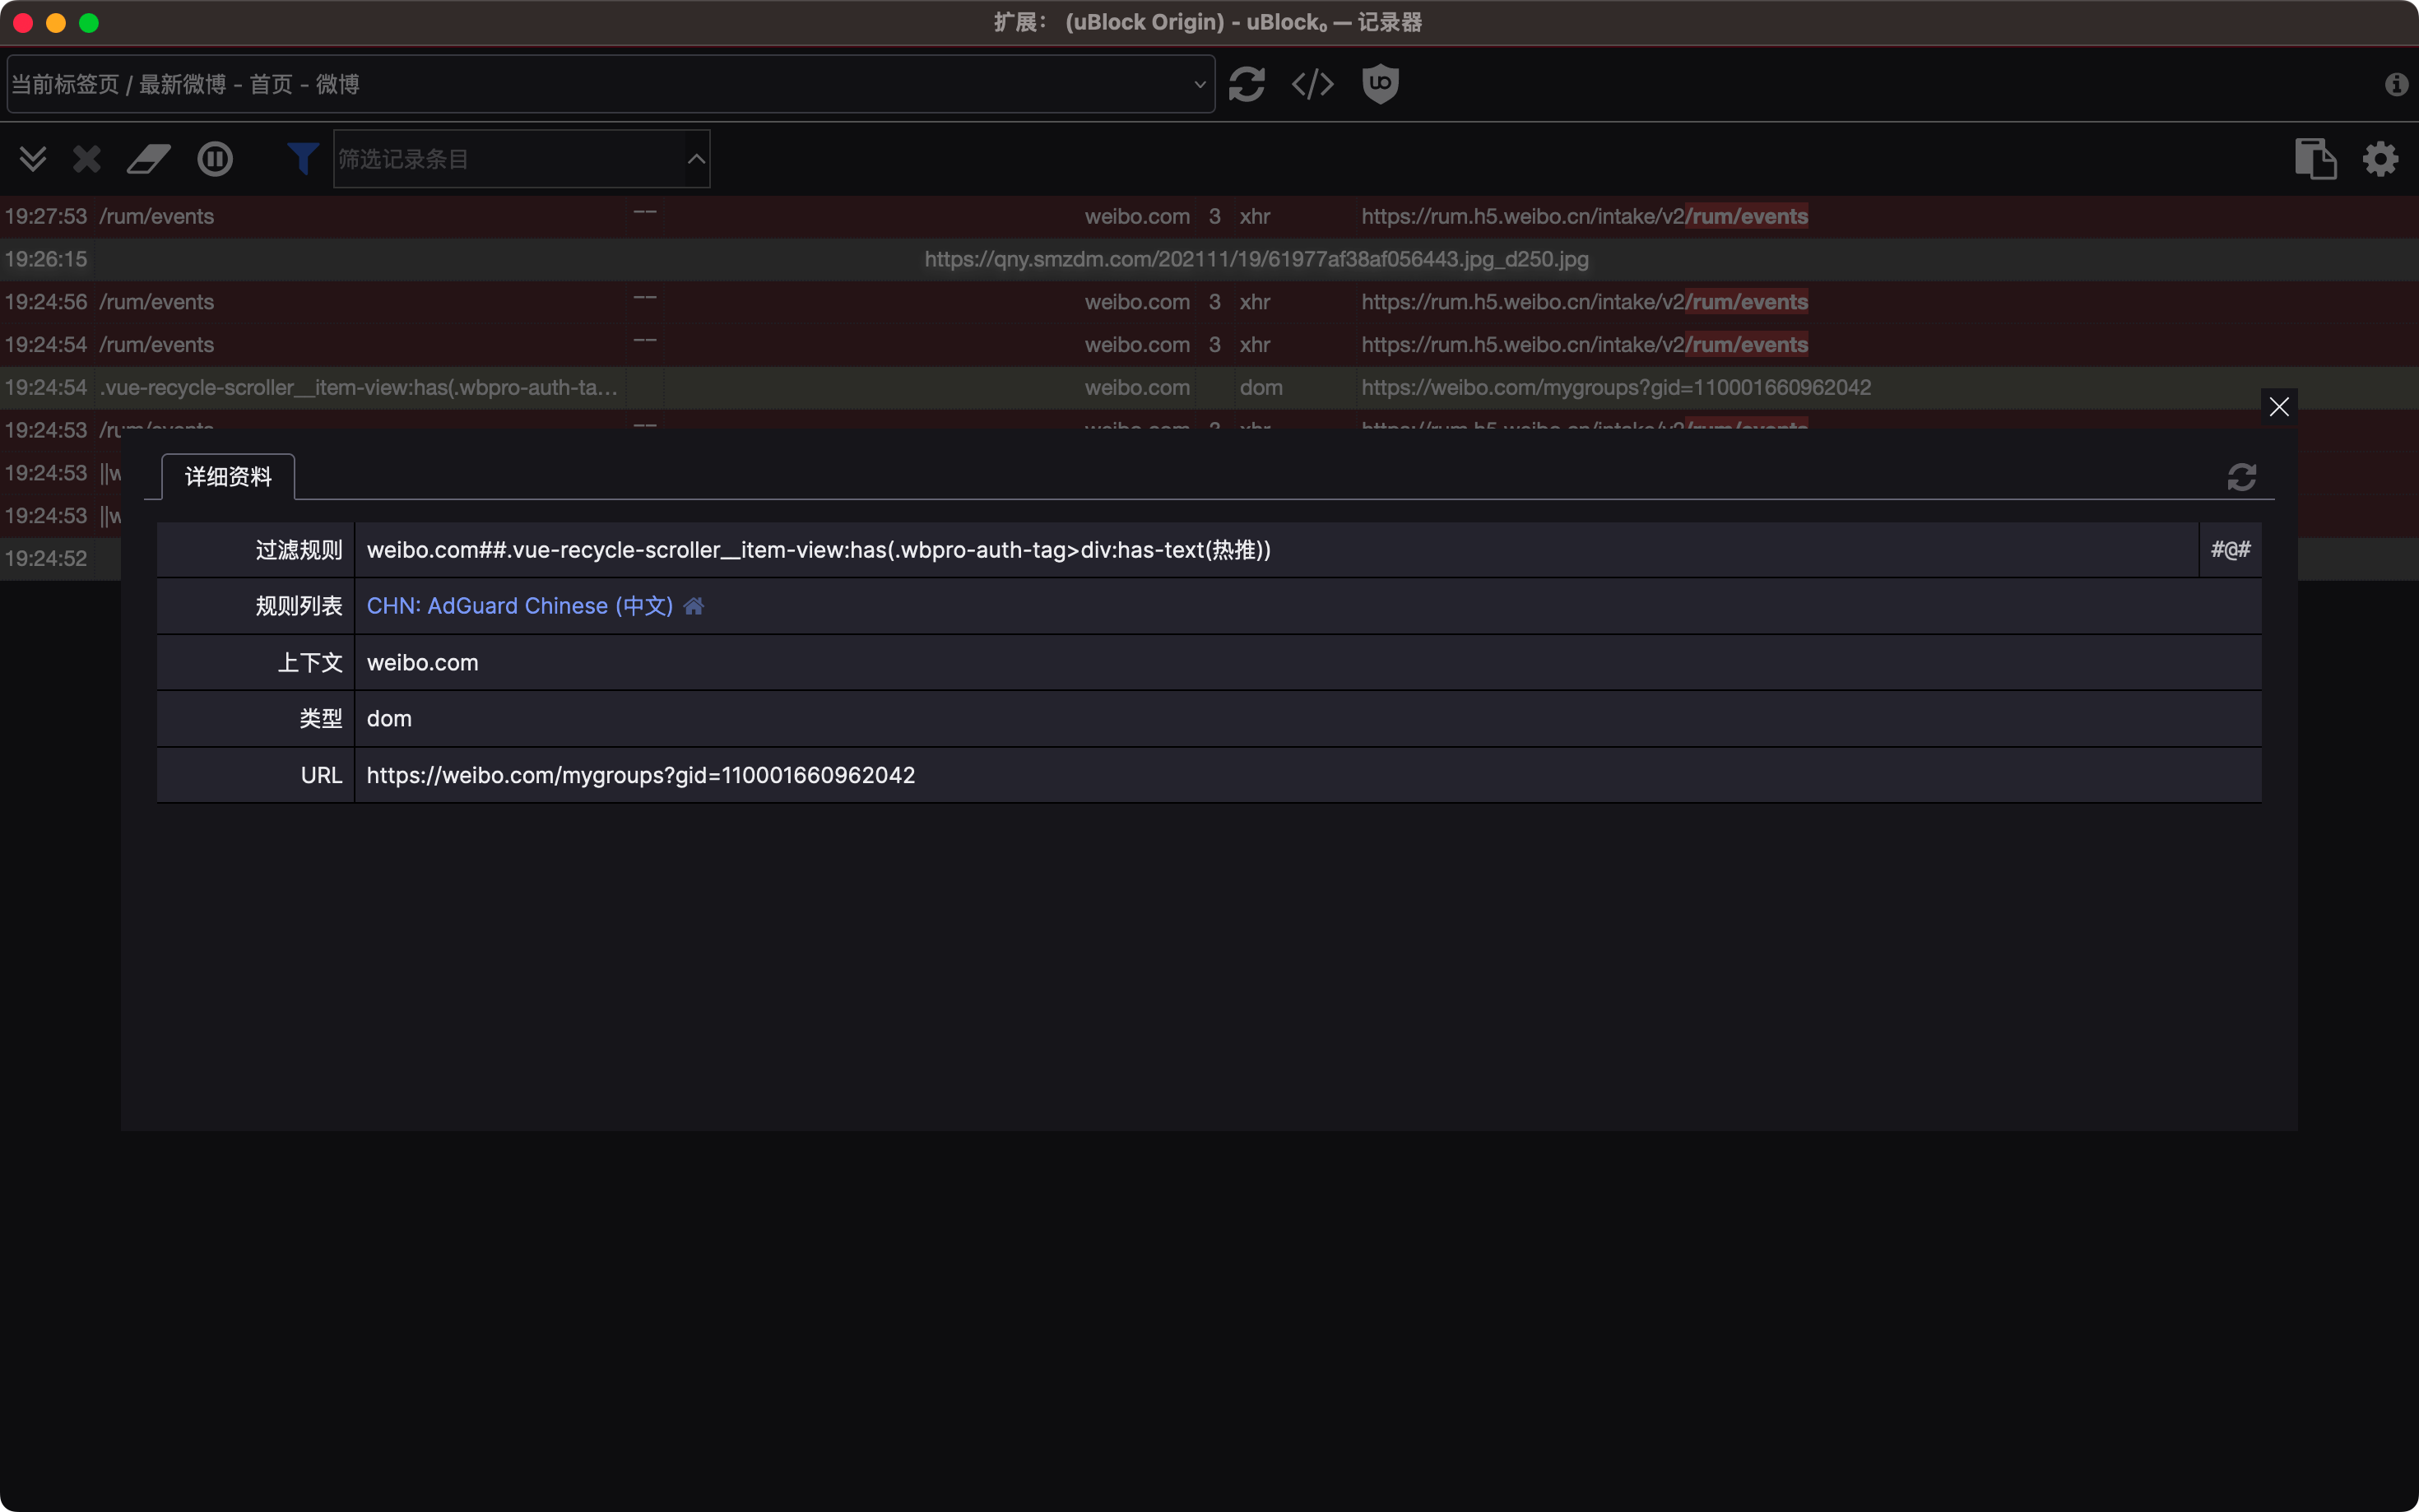
Task: Select the 详细资料 tab
Action: [228, 477]
